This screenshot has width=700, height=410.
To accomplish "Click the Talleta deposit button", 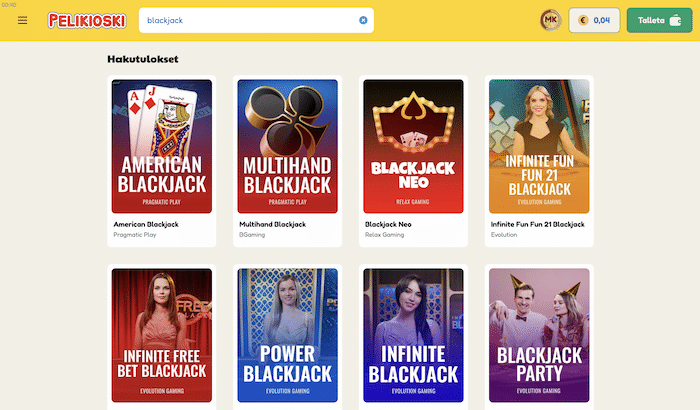I will point(659,20).
